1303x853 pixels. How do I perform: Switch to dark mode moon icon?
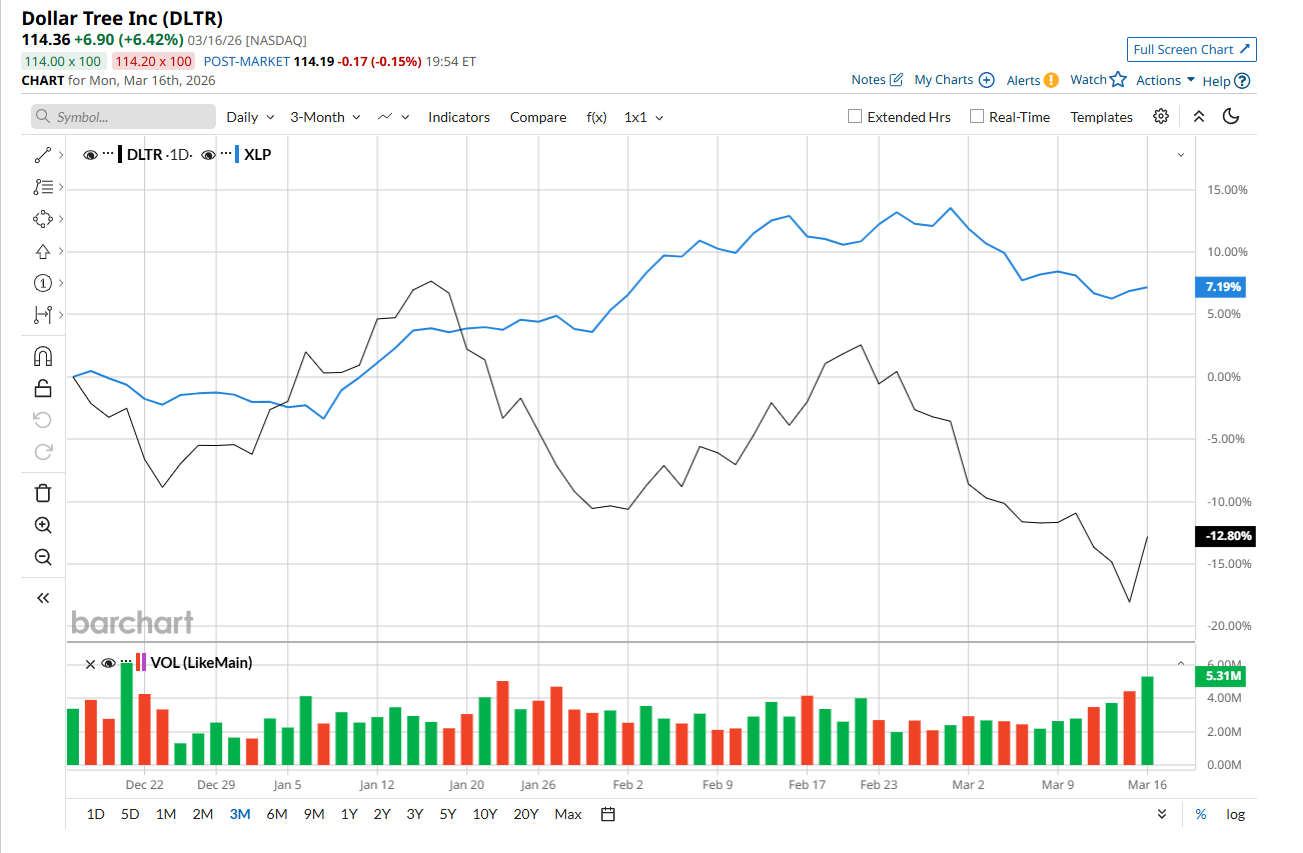click(x=1231, y=116)
